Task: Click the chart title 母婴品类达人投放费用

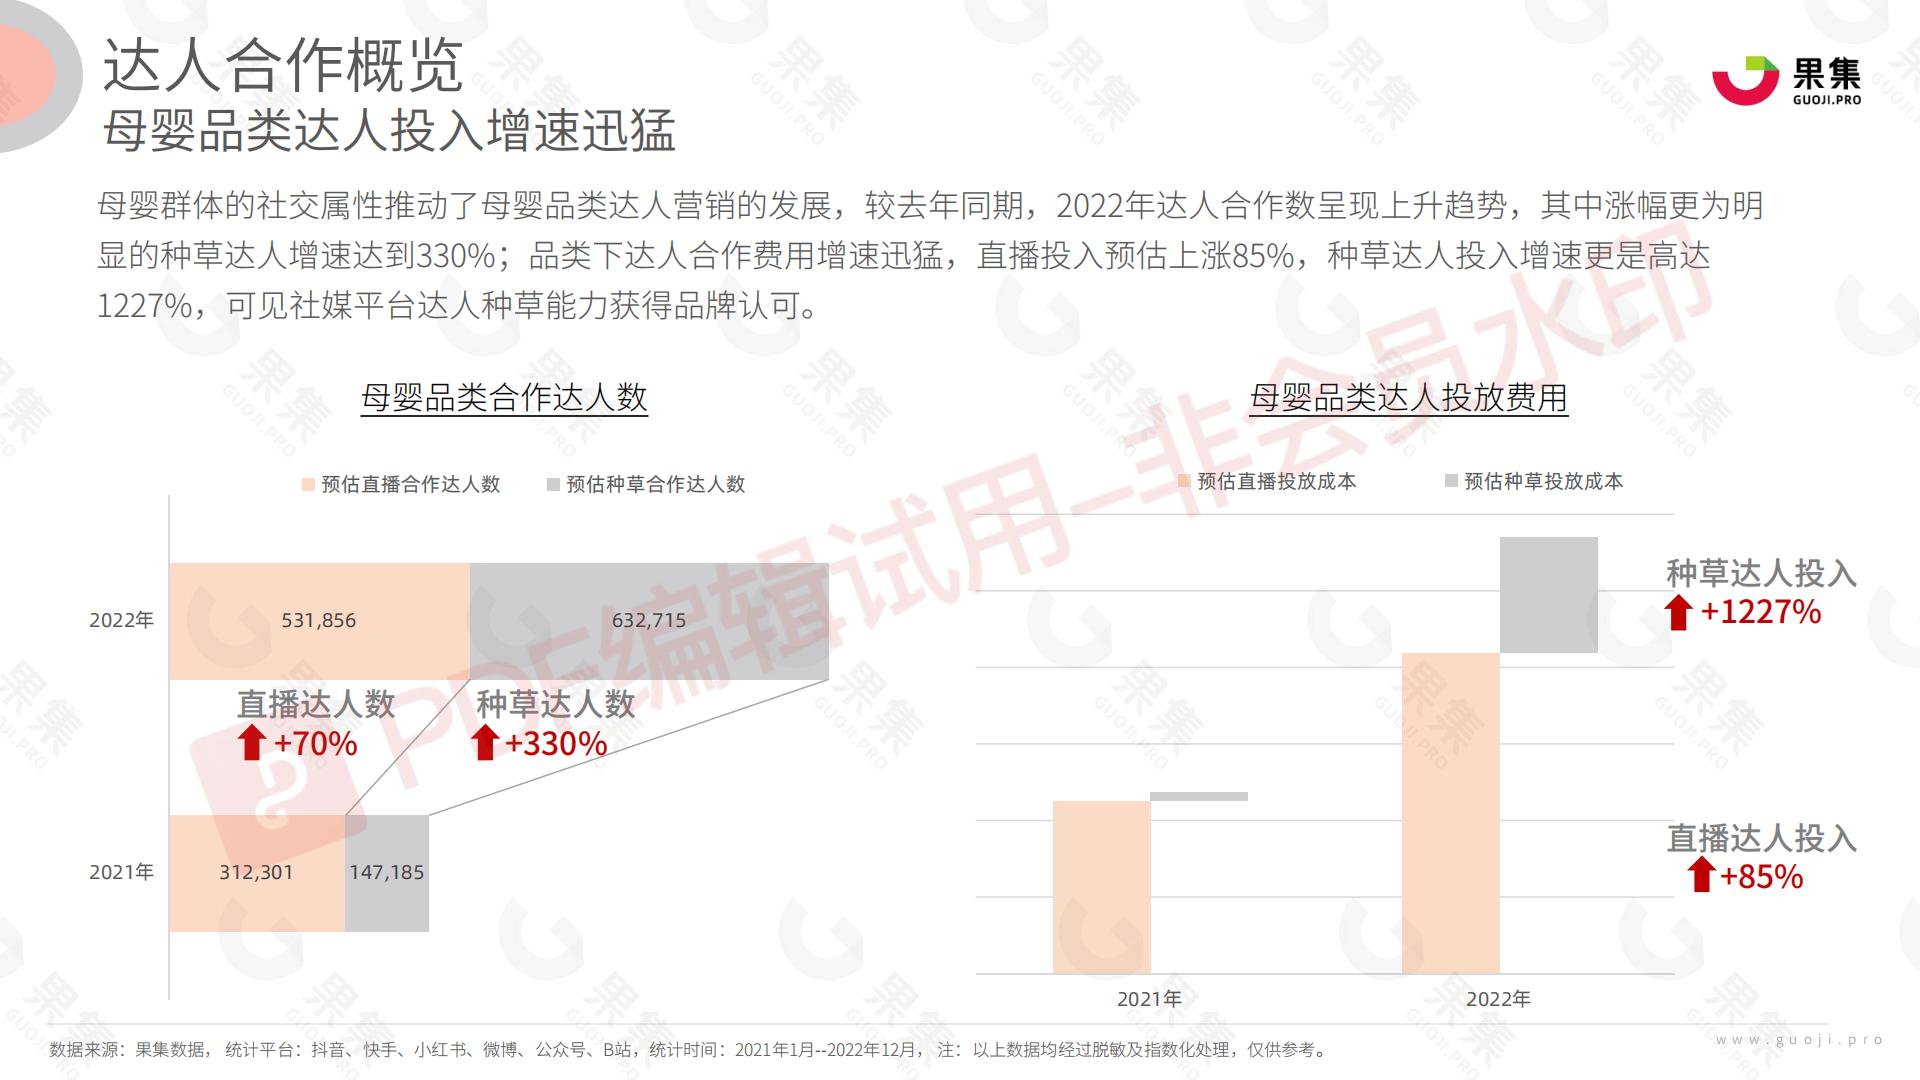Action: (x=1409, y=398)
